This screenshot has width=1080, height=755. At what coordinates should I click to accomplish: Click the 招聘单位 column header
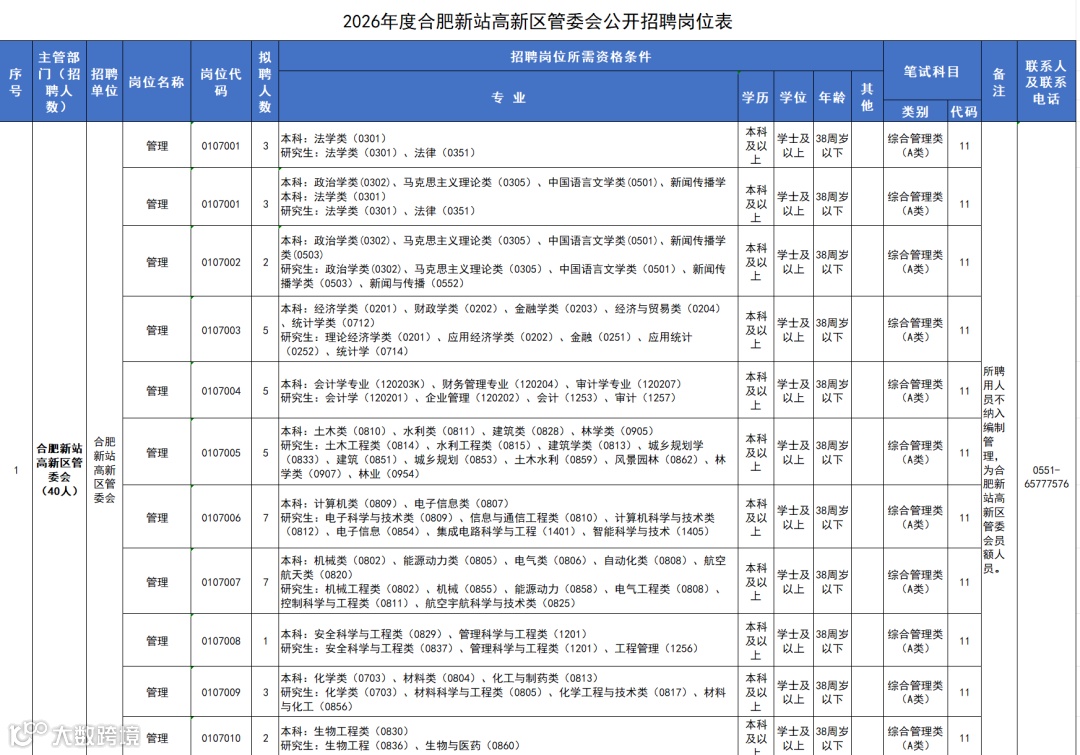(105, 81)
